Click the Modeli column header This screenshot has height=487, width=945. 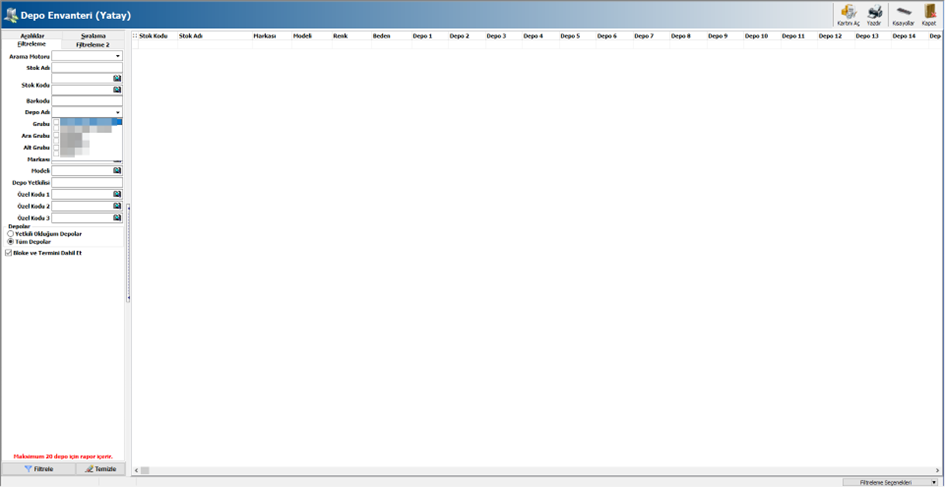(x=312, y=36)
